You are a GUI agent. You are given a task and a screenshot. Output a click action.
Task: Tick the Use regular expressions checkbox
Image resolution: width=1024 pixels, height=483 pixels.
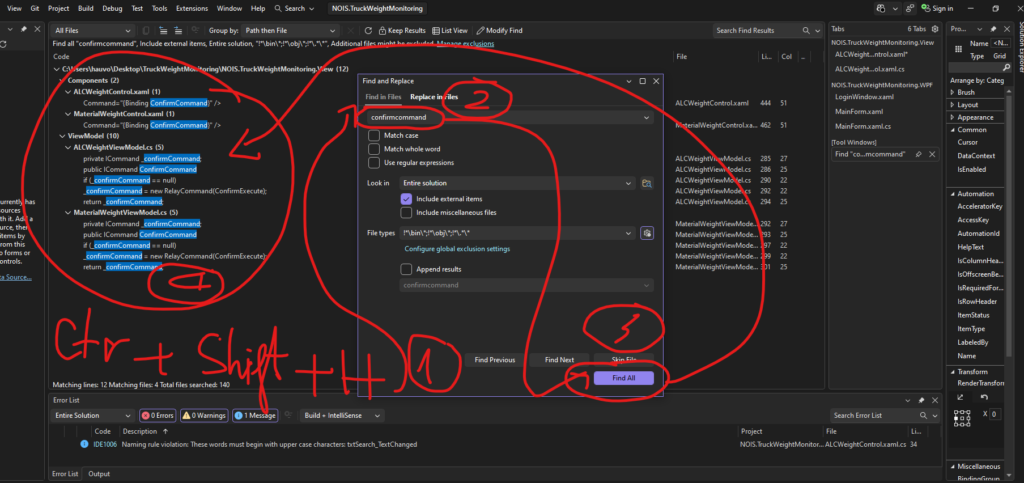coord(374,162)
